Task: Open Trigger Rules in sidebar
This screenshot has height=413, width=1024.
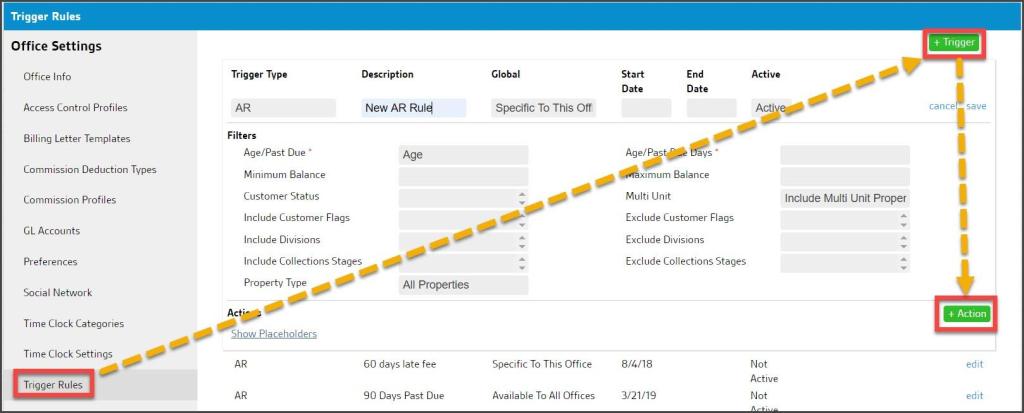Action: (x=53, y=385)
